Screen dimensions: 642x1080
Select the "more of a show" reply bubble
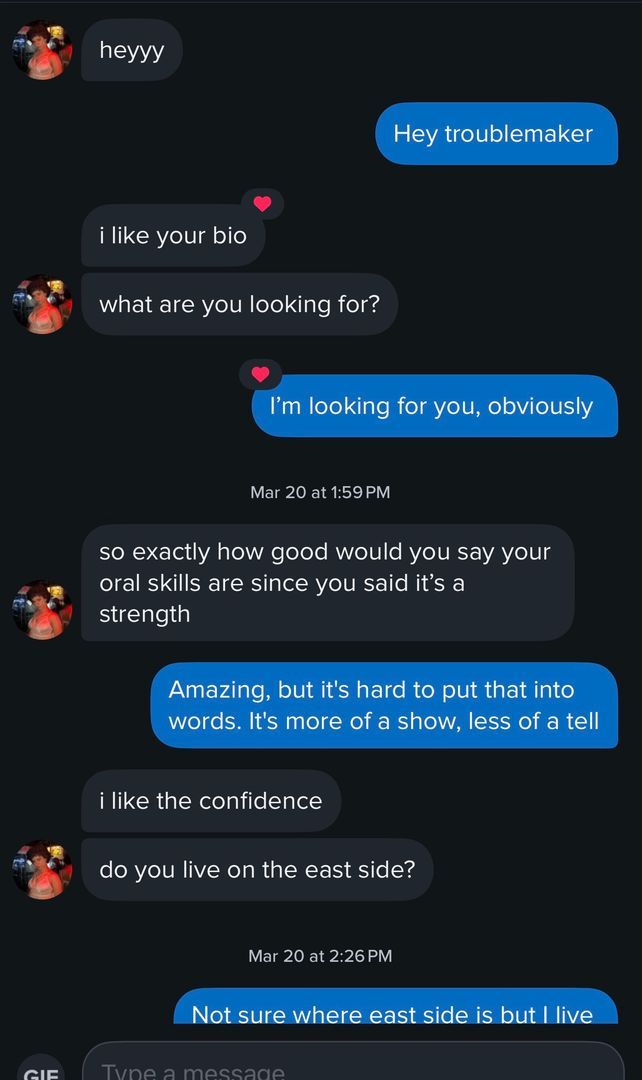(384, 705)
